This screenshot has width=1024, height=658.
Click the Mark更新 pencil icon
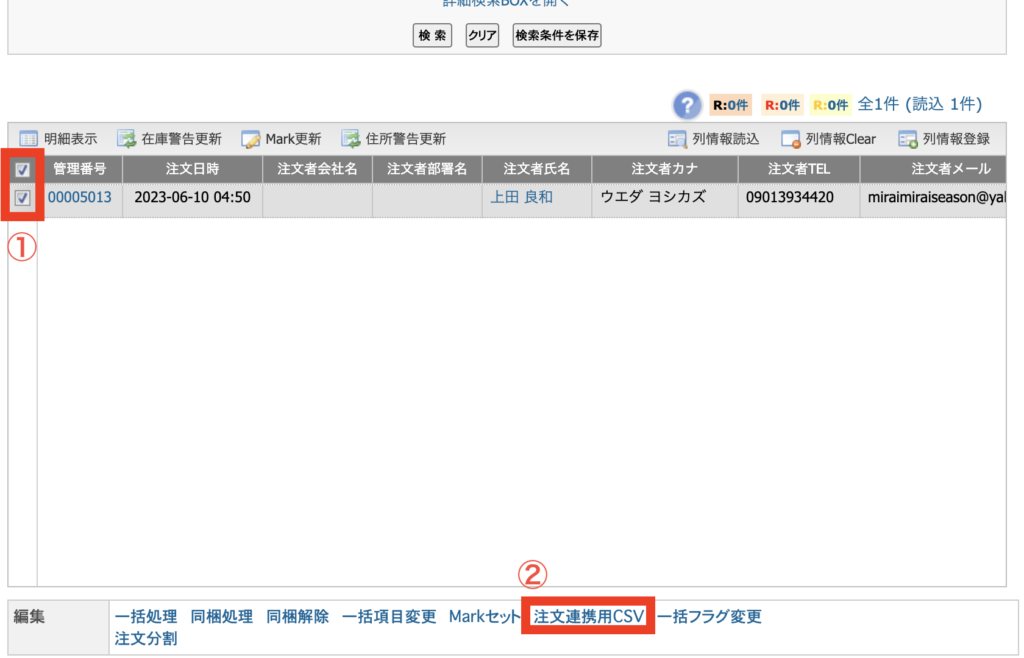(250, 139)
